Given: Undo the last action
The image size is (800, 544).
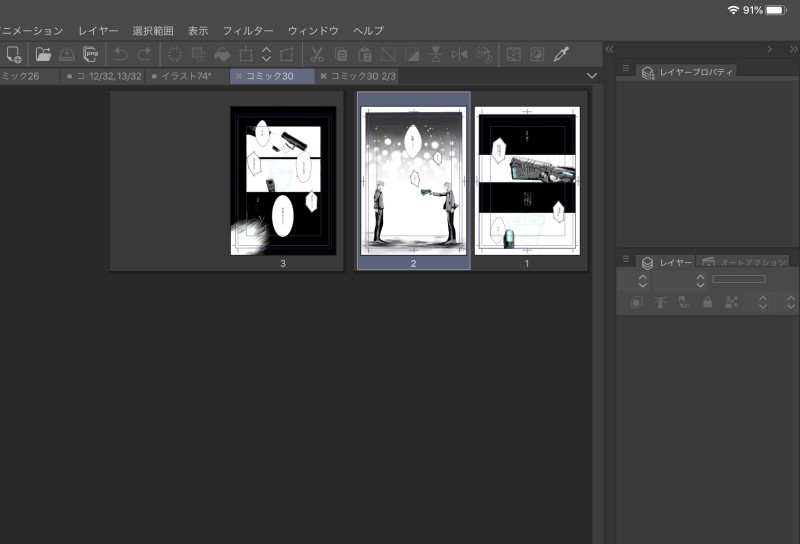Looking at the screenshot, I should (120, 54).
